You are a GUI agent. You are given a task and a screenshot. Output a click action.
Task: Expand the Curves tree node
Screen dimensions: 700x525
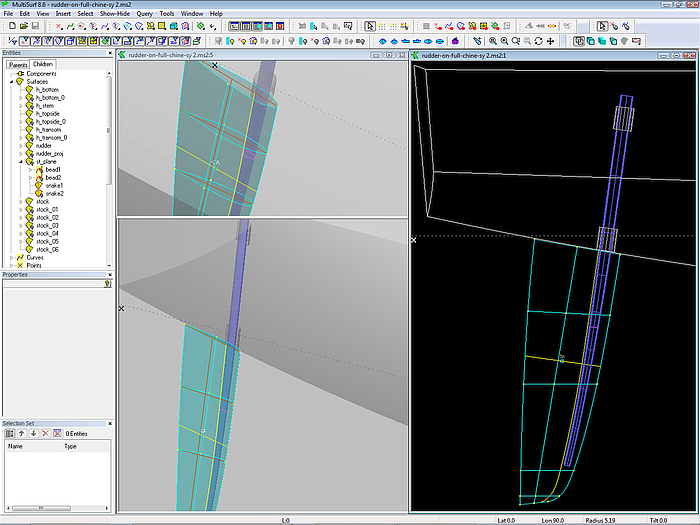(x=13, y=257)
